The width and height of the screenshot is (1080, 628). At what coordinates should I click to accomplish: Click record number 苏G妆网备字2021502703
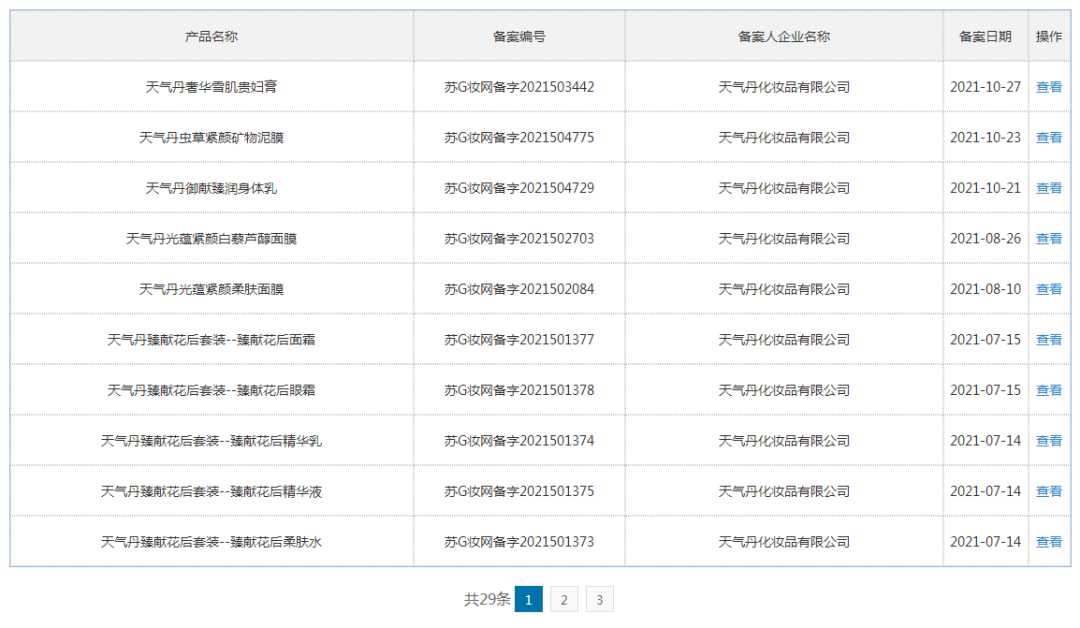[519, 239]
